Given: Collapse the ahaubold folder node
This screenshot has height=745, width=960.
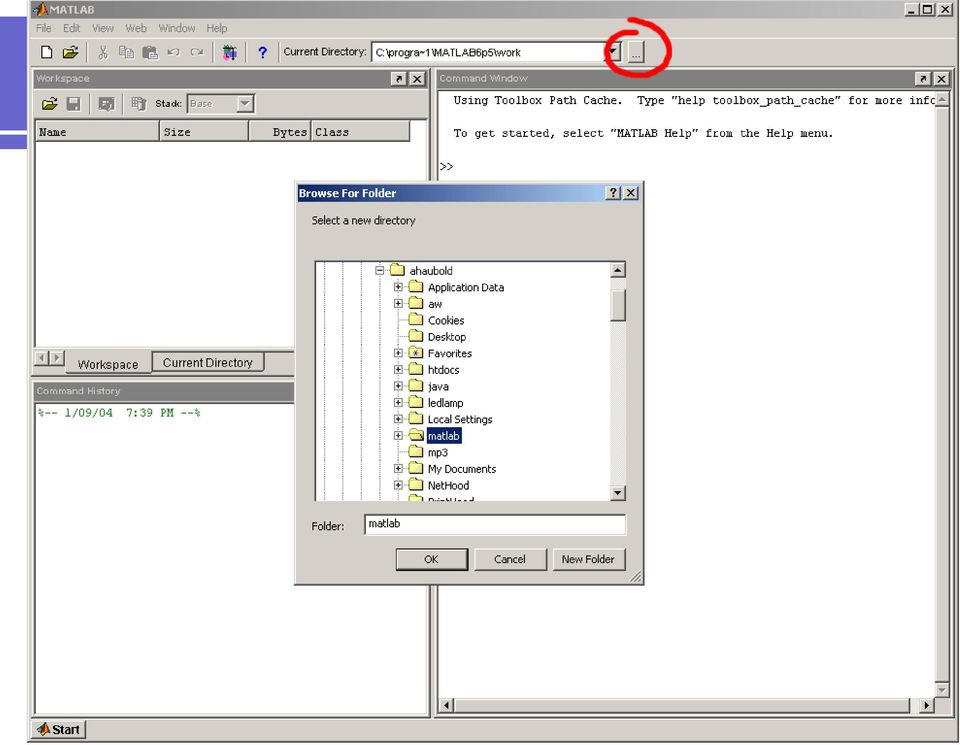Looking at the screenshot, I should tap(380, 270).
